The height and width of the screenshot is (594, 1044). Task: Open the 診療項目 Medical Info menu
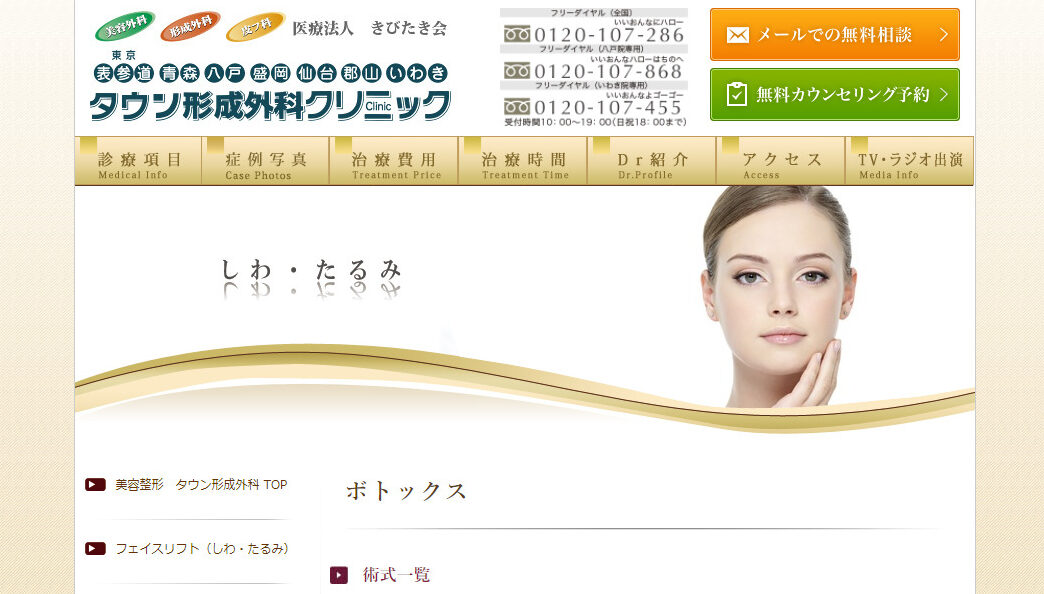coord(139,162)
